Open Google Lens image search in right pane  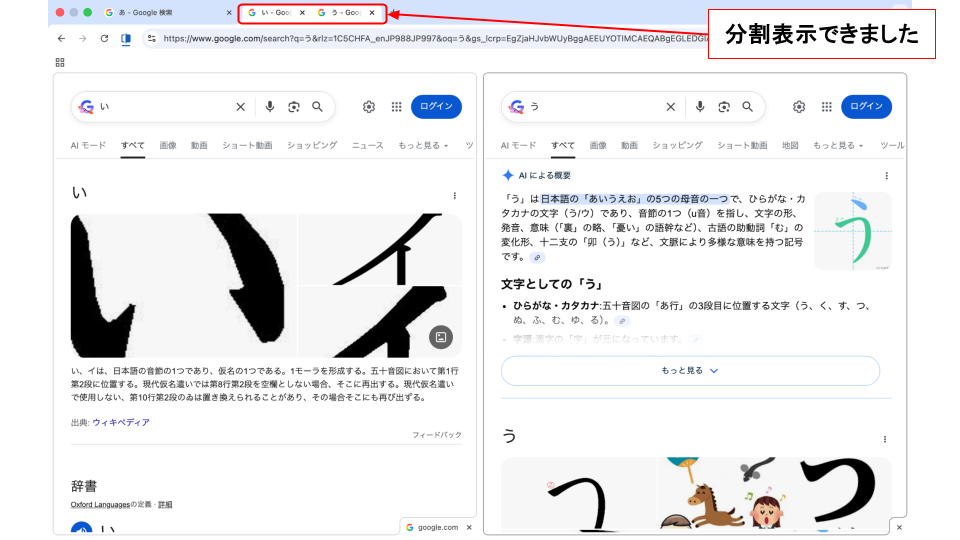pyautogui.click(x=723, y=107)
